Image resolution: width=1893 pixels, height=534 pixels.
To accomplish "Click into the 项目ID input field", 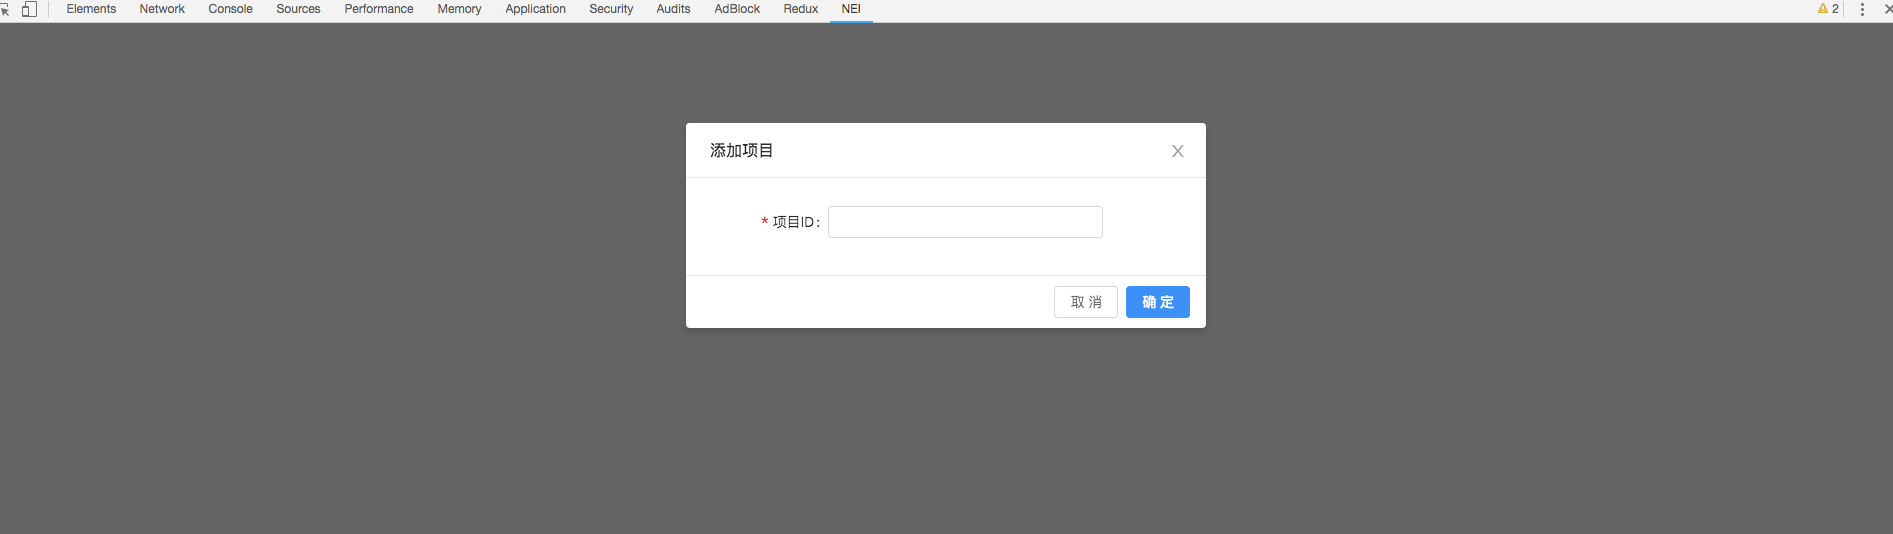I will point(964,222).
